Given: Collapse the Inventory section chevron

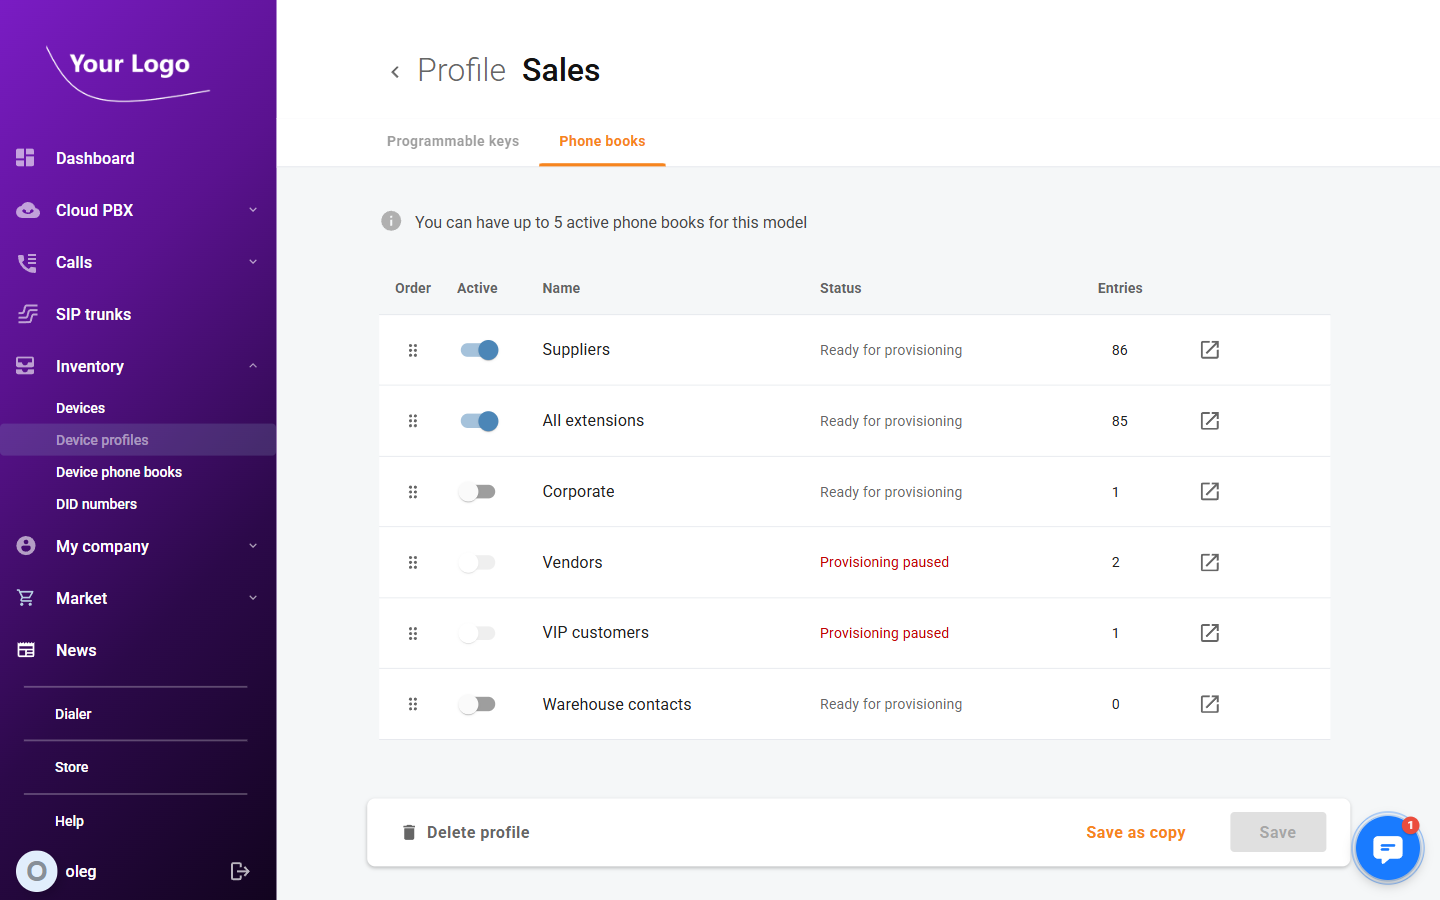Looking at the screenshot, I should (x=253, y=366).
